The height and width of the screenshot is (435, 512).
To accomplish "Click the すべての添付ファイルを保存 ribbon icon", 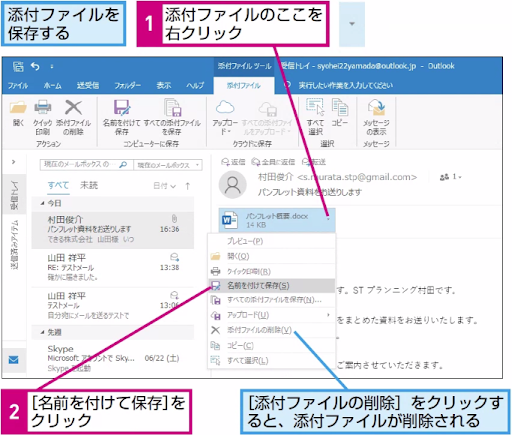I will point(172,108).
